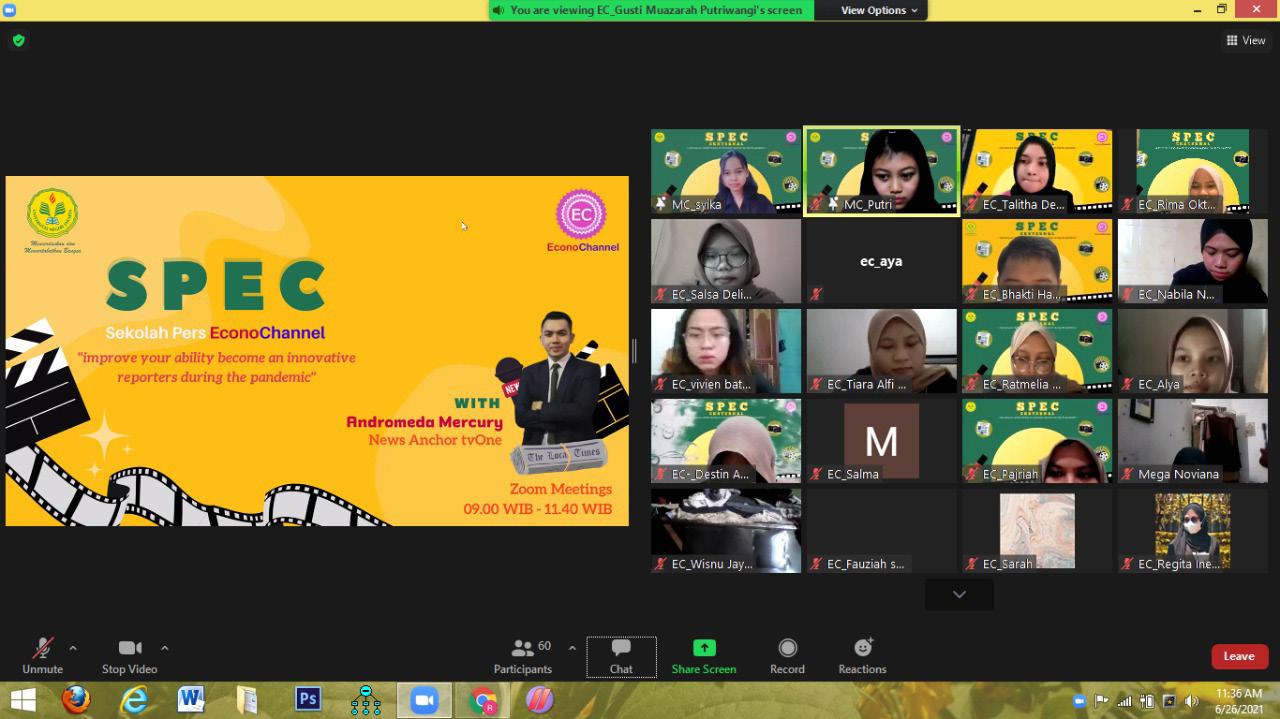The width and height of the screenshot is (1280, 719).
Task: Open volume speaker icon in tray
Action: point(1190,701)
